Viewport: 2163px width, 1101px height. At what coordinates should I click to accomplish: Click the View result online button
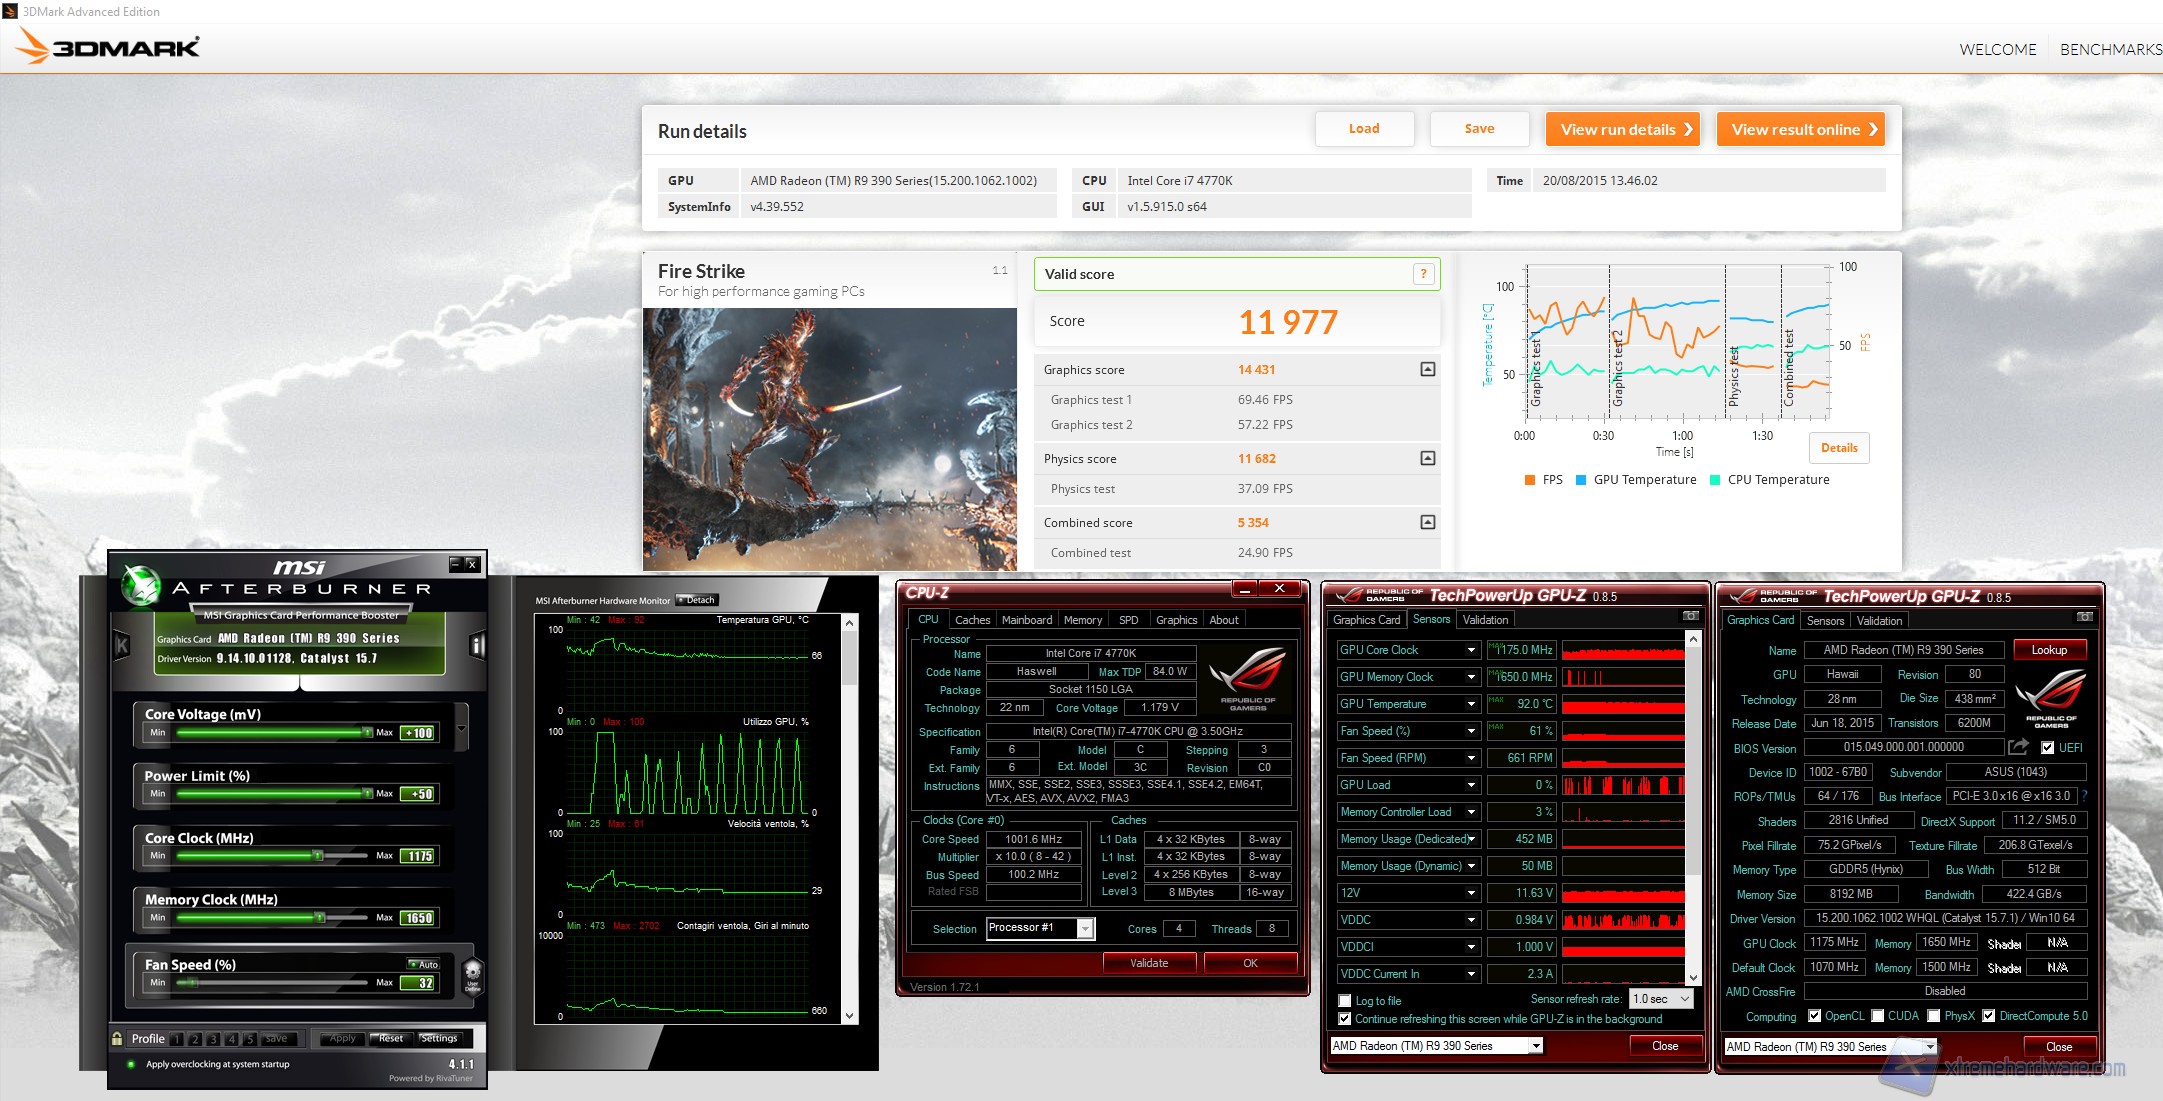1800,128
